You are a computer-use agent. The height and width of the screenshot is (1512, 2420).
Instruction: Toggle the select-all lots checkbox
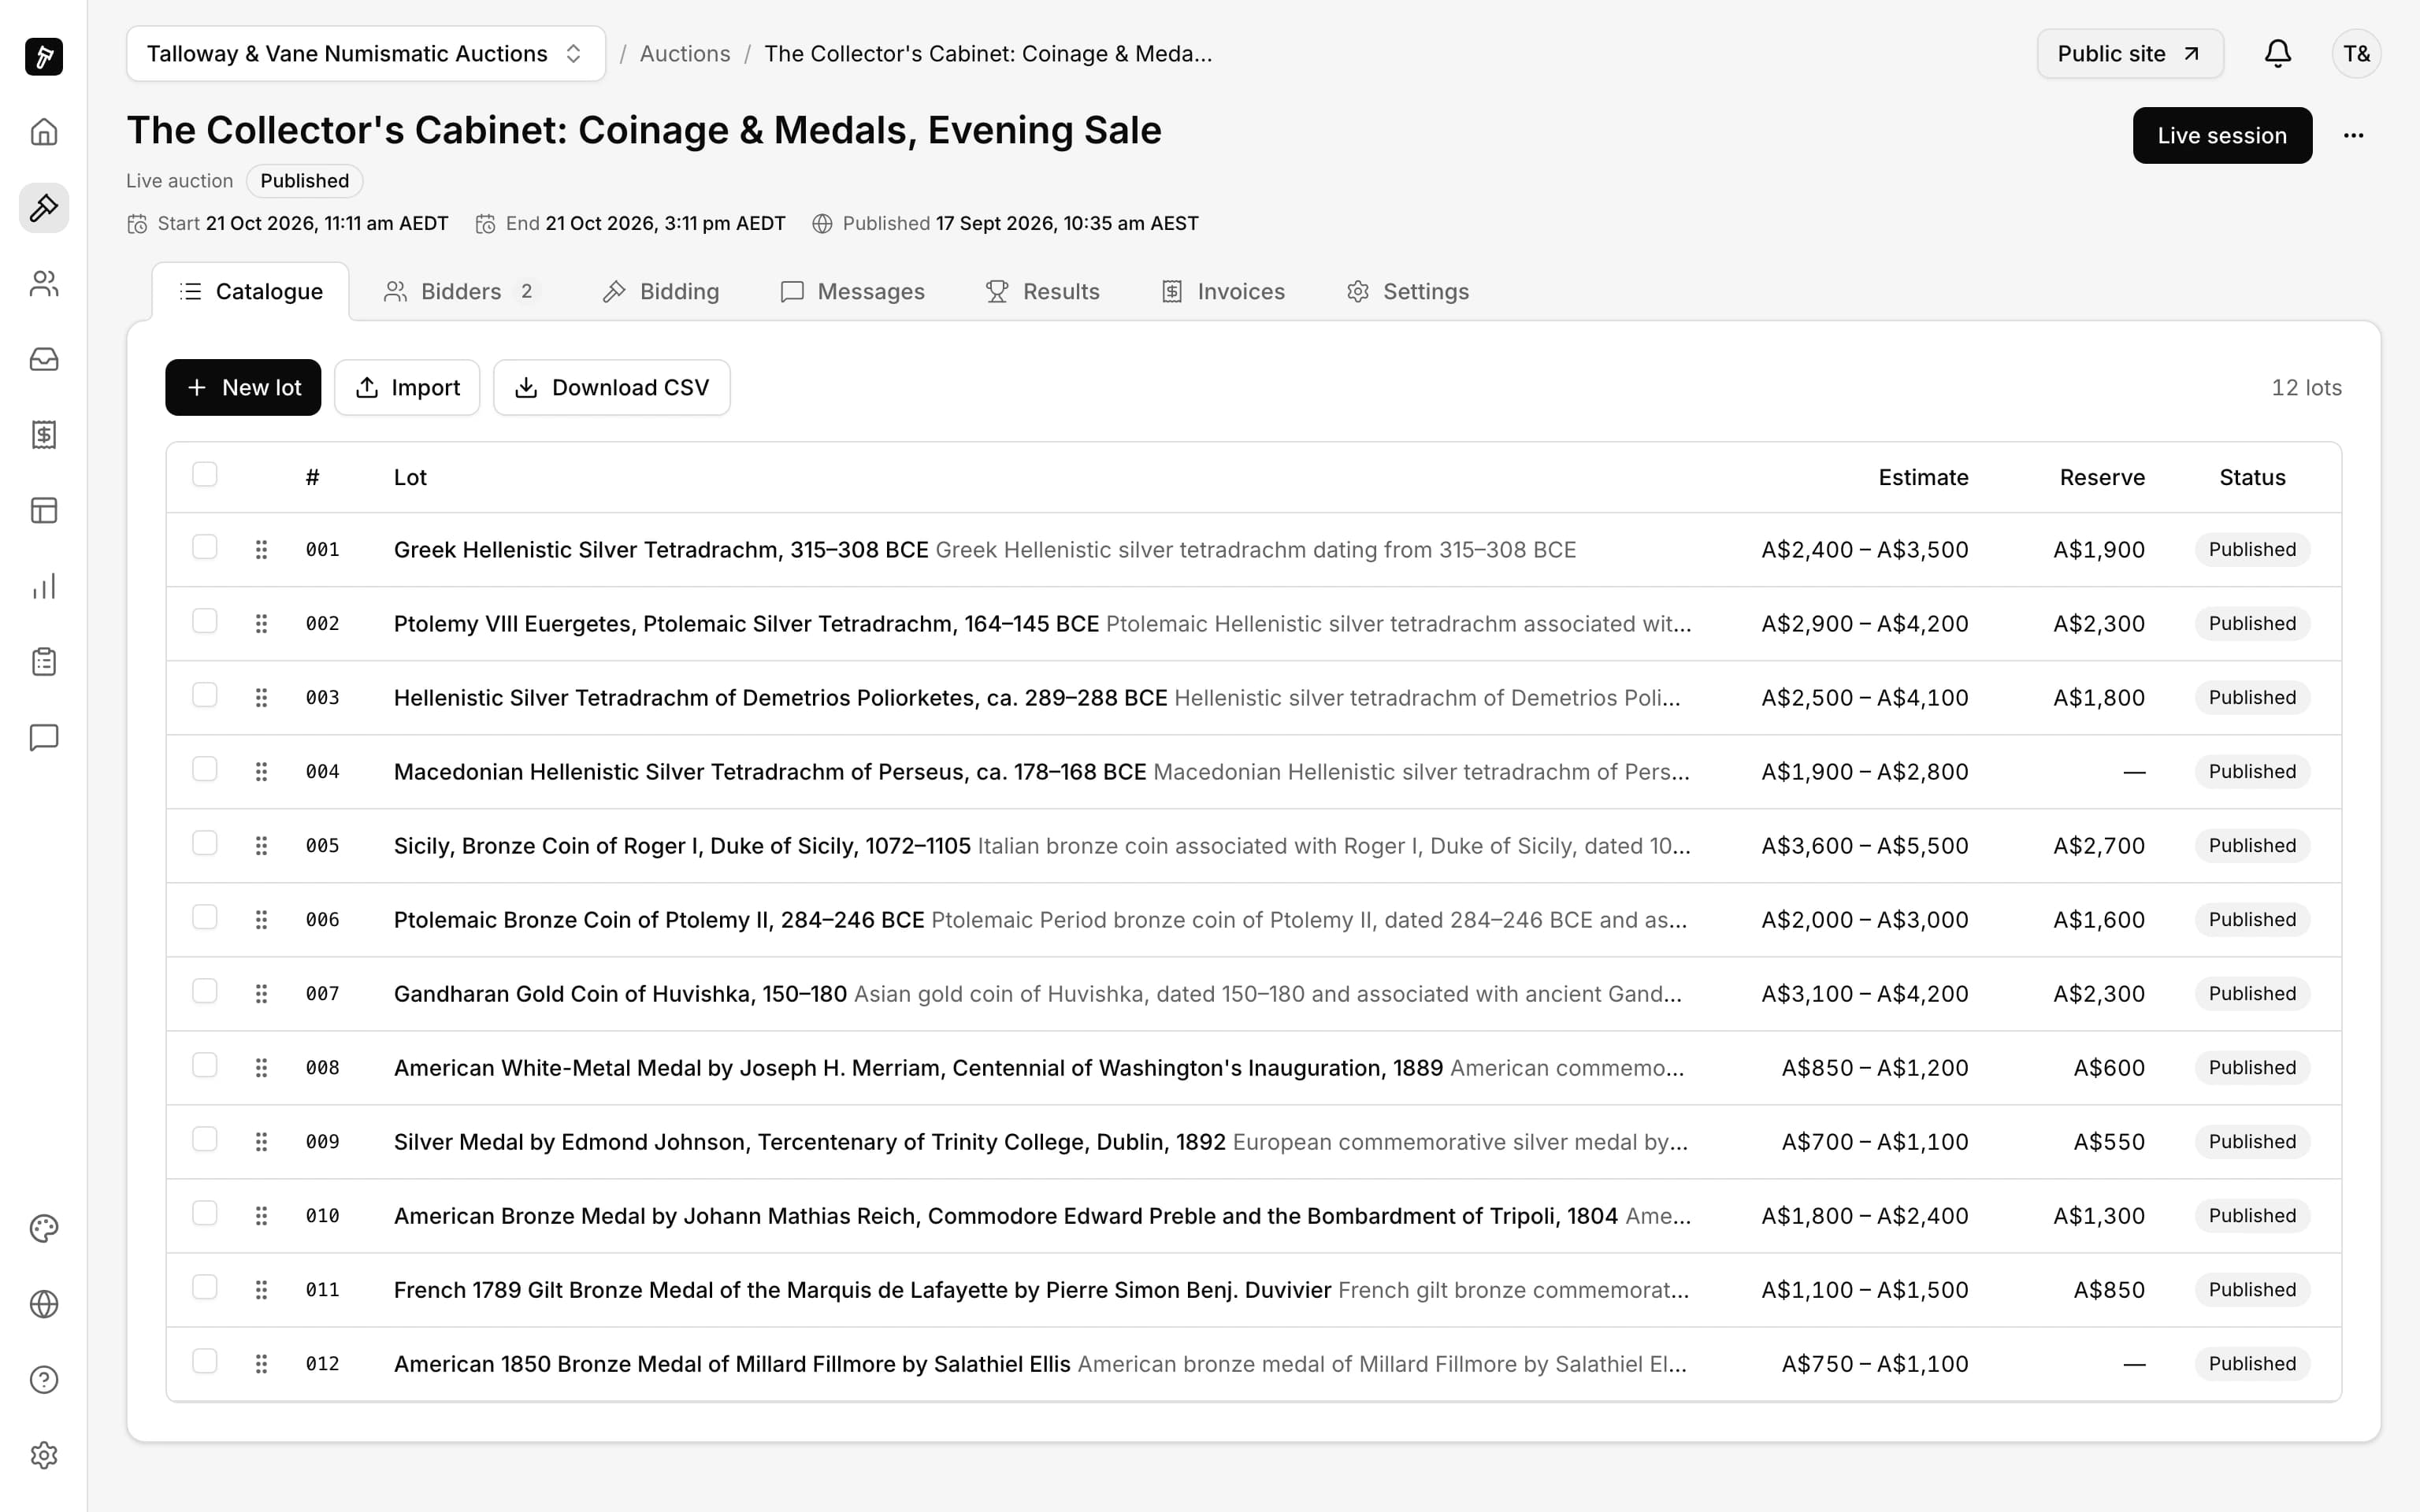(205, 474)
